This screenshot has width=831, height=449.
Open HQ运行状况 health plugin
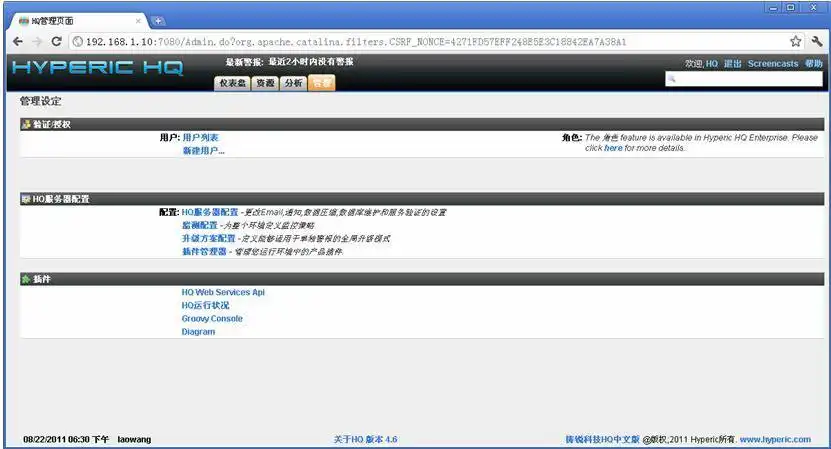click(x=206, y=306)
